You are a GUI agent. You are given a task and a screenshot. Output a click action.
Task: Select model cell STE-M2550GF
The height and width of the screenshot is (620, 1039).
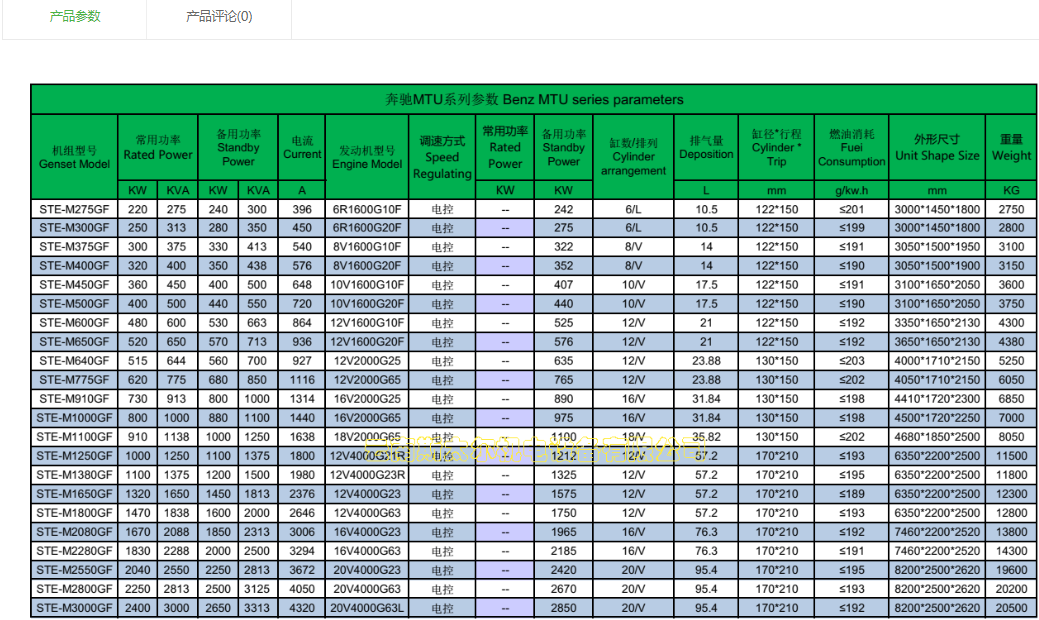(74, 570)
